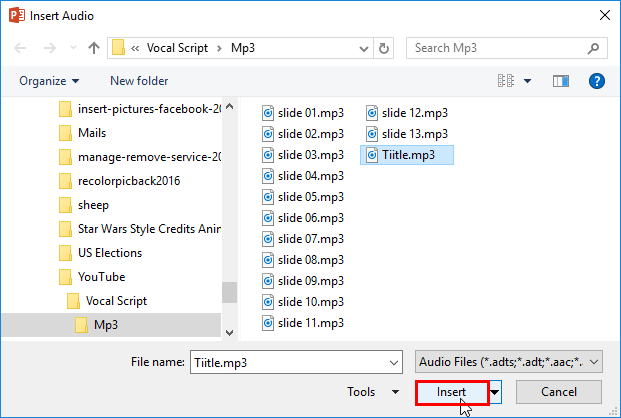Create a New folder
The width and height of the screenshot is (621, 418).
139,81
